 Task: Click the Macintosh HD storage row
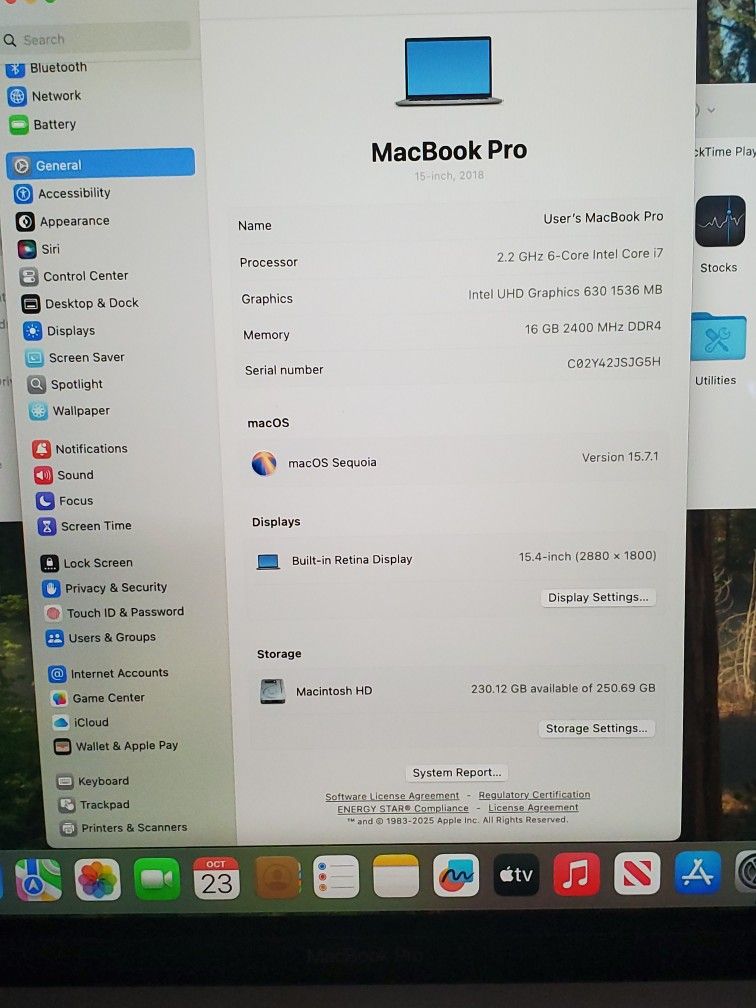coord(457,690)
